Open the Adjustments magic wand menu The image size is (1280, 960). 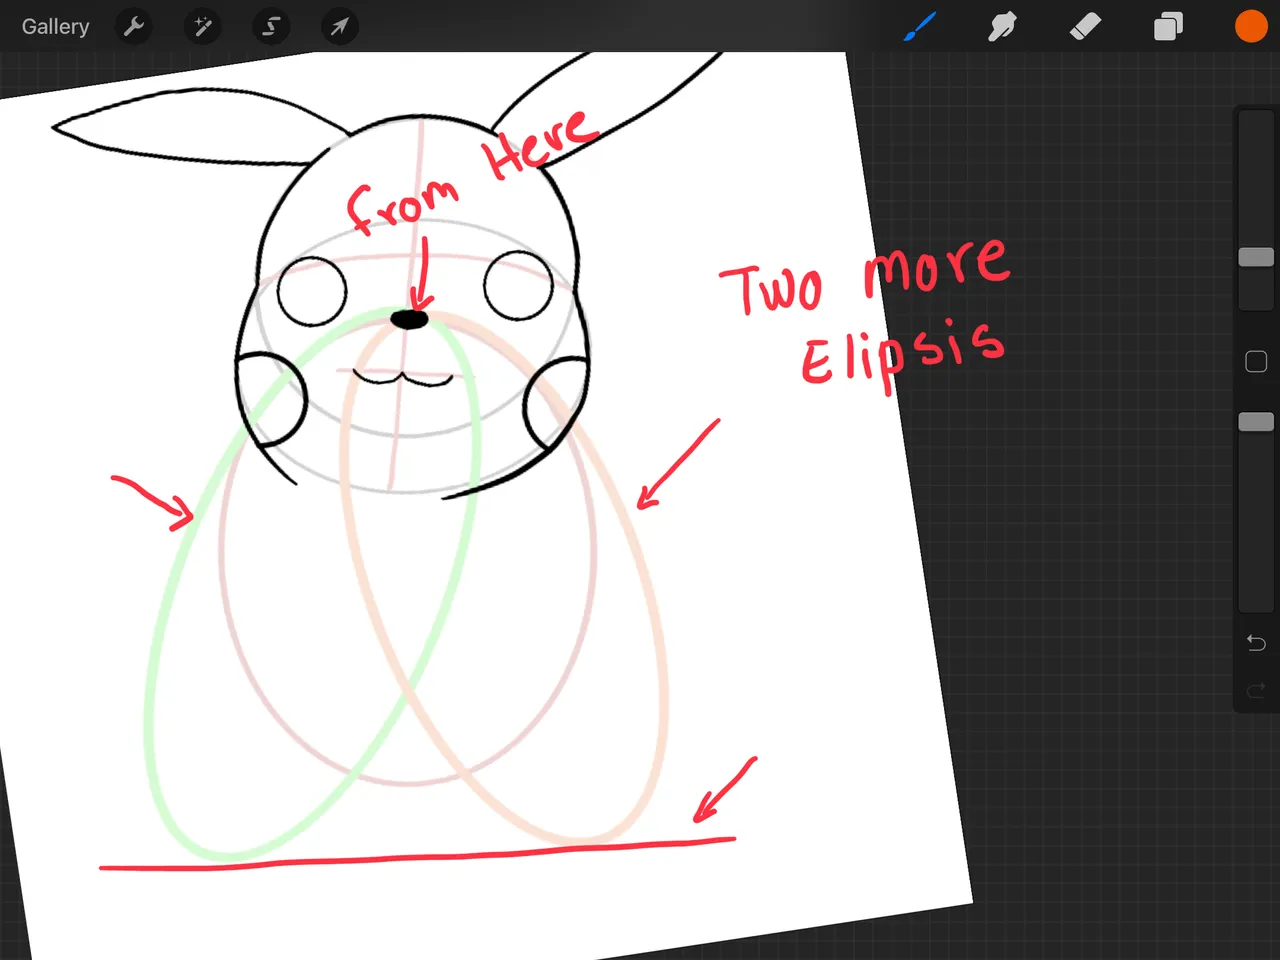point(202,27)
